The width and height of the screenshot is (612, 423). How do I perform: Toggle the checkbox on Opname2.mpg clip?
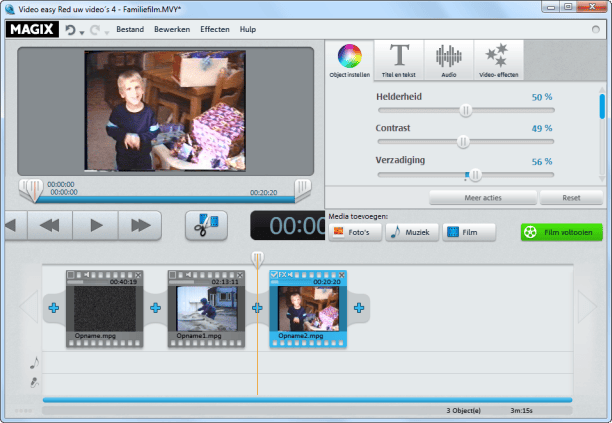click(275, 275)
